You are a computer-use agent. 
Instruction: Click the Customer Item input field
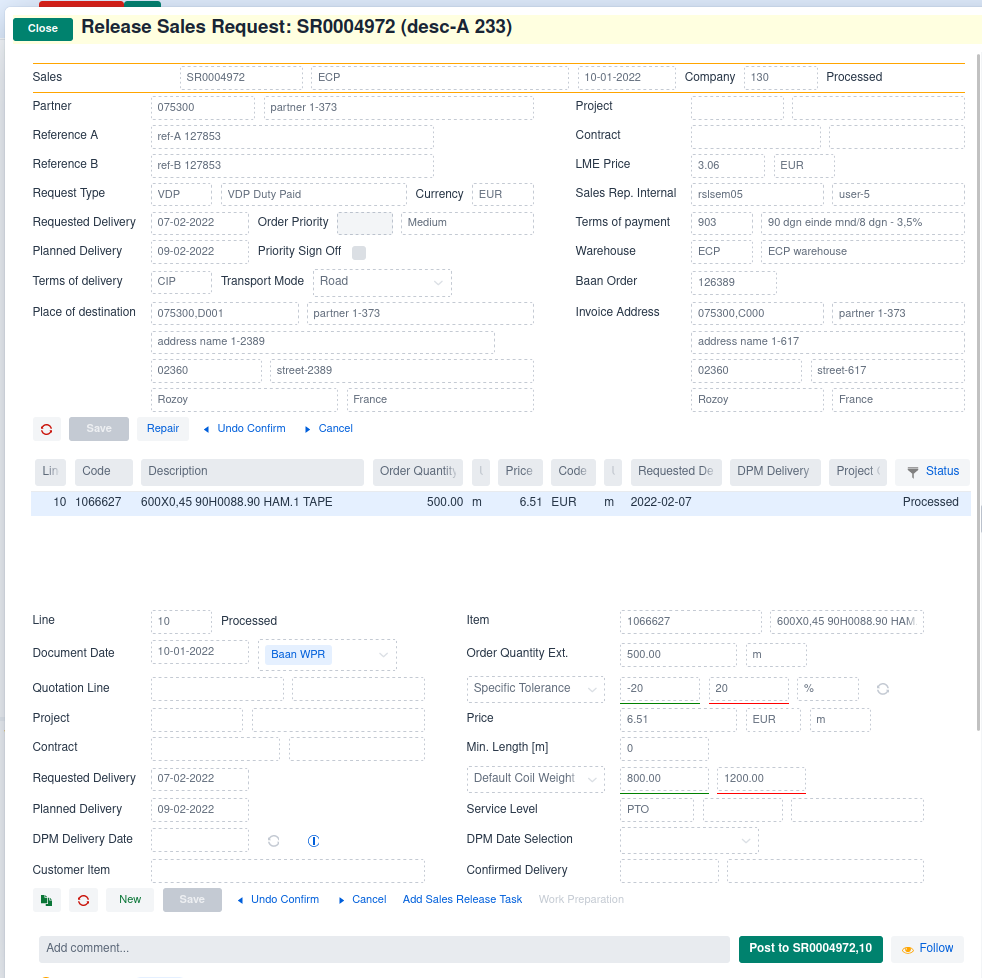click(287, 871)
